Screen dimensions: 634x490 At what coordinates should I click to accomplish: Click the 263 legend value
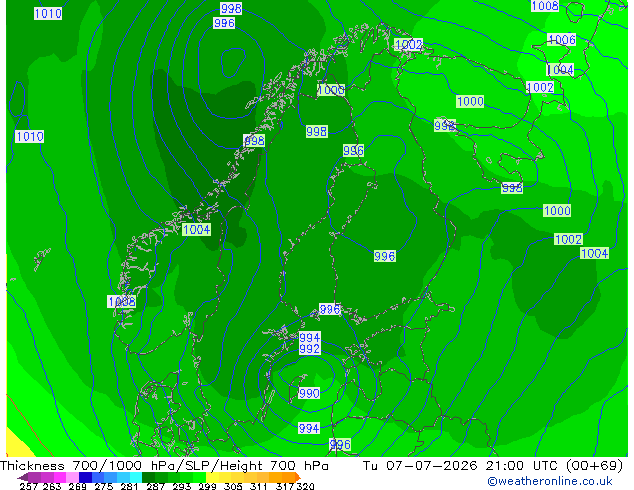[x=52, y=486]
